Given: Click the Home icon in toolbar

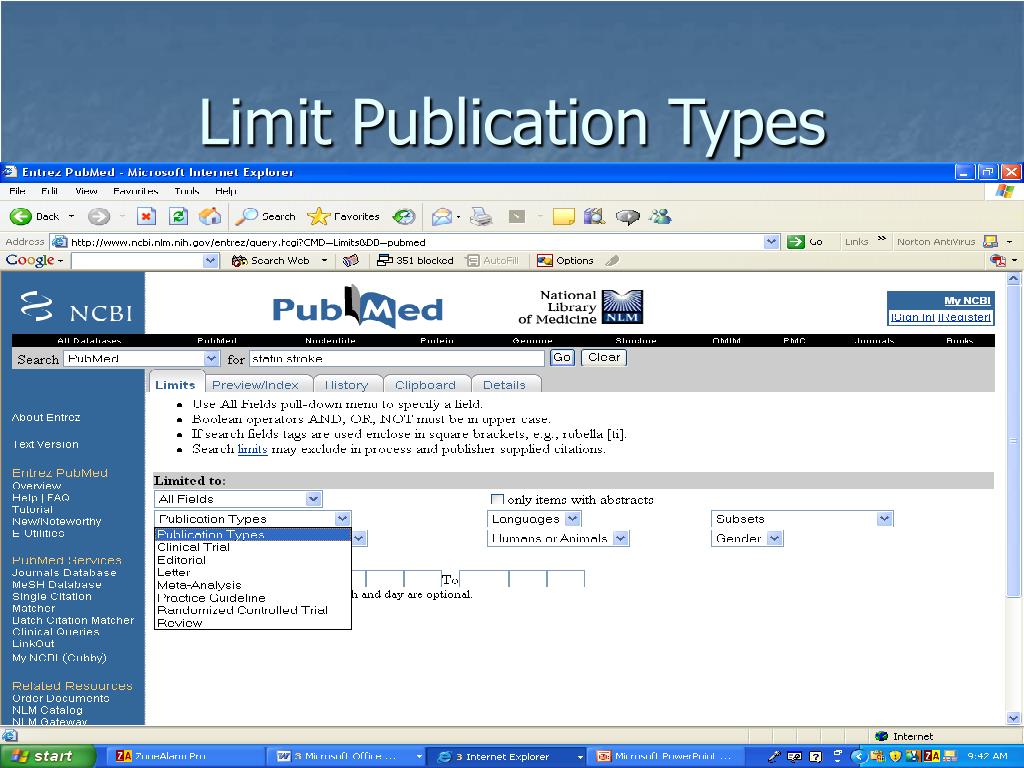Looking at the screenshot, I should tap(210, 216).
